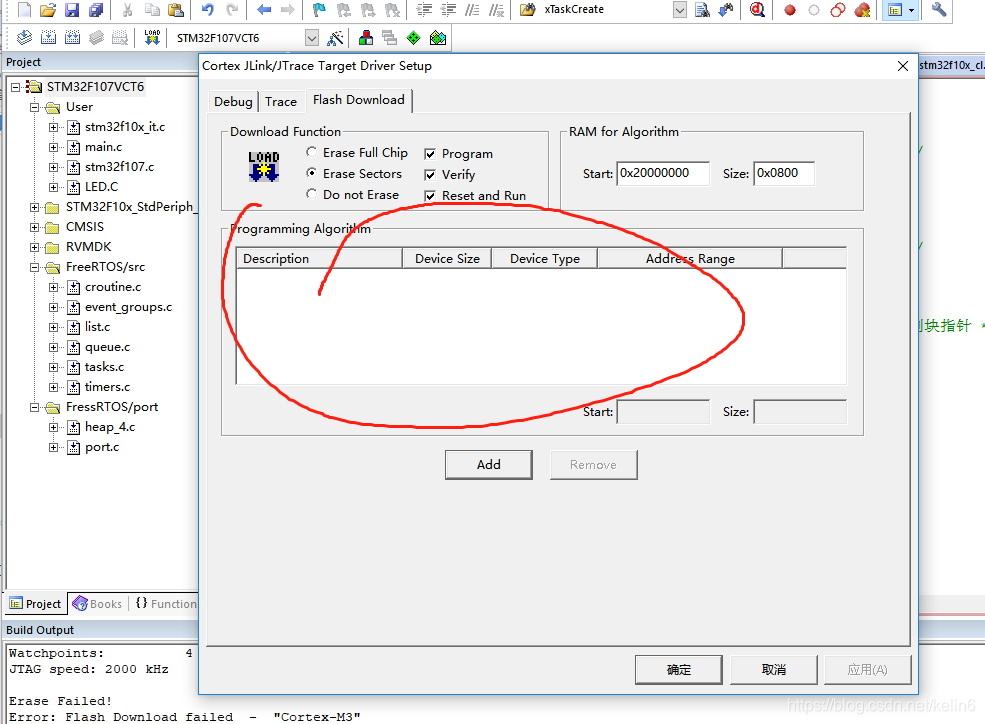Open file using the folder toolbar icon
Screen dimensions: 985x724
point(48,9)
